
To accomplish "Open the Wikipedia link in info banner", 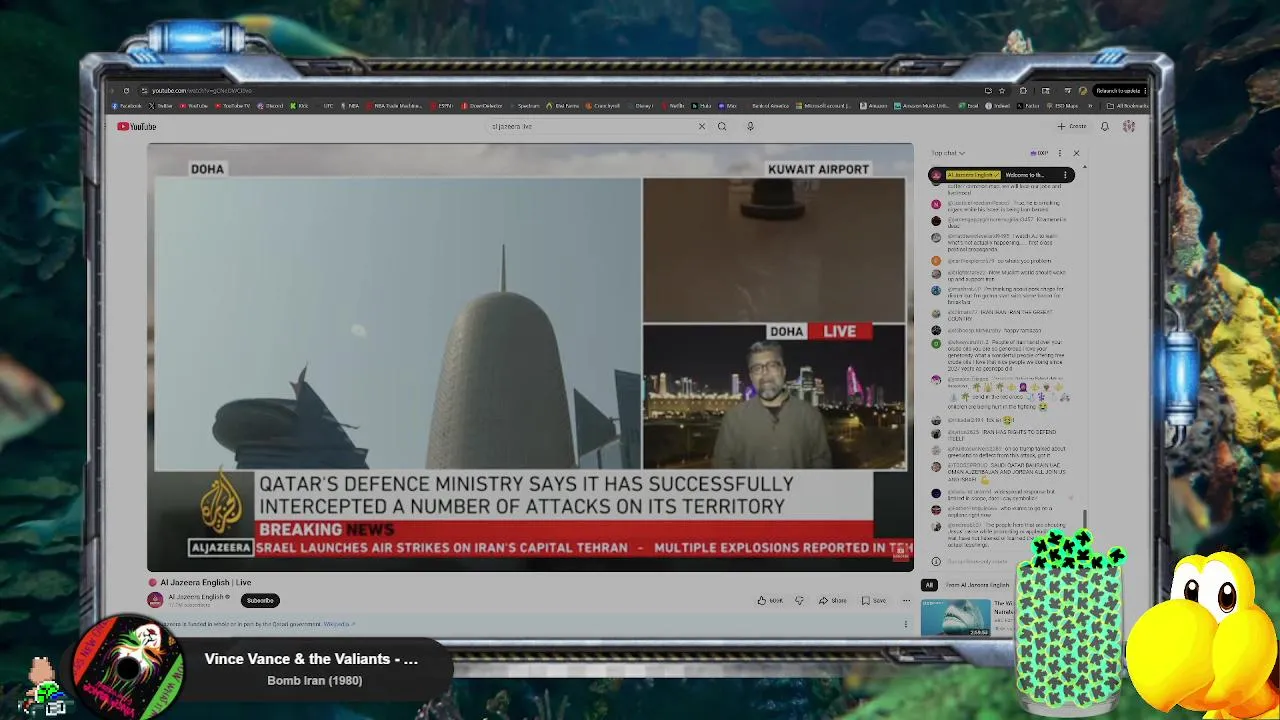I will (339, 624).
